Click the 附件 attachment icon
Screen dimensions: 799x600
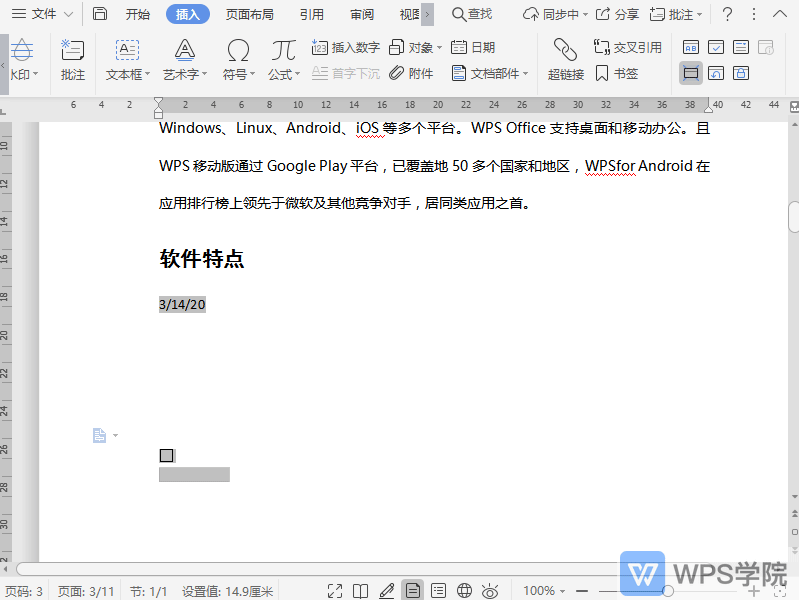[411, 73]
